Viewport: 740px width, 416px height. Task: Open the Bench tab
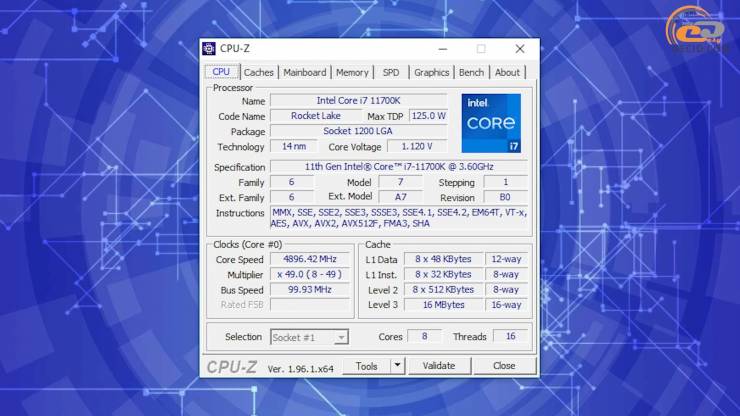(x=471, y=73)
